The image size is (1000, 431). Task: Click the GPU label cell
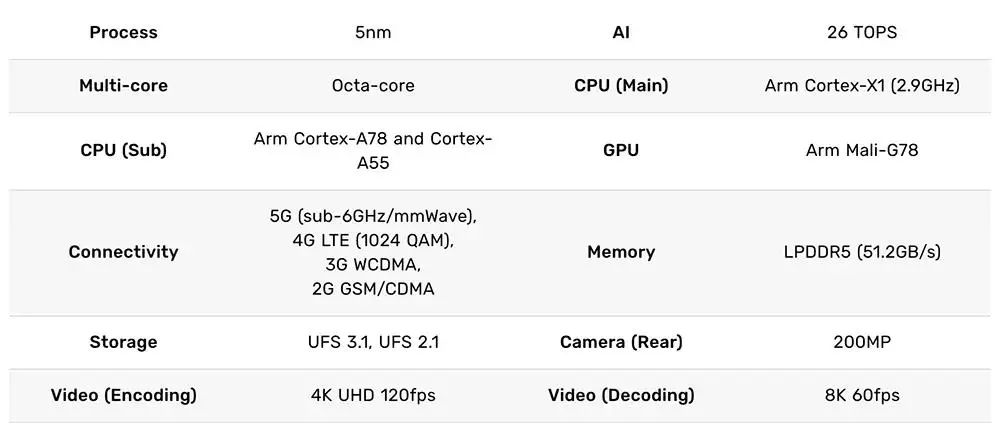tap(621, 150)
